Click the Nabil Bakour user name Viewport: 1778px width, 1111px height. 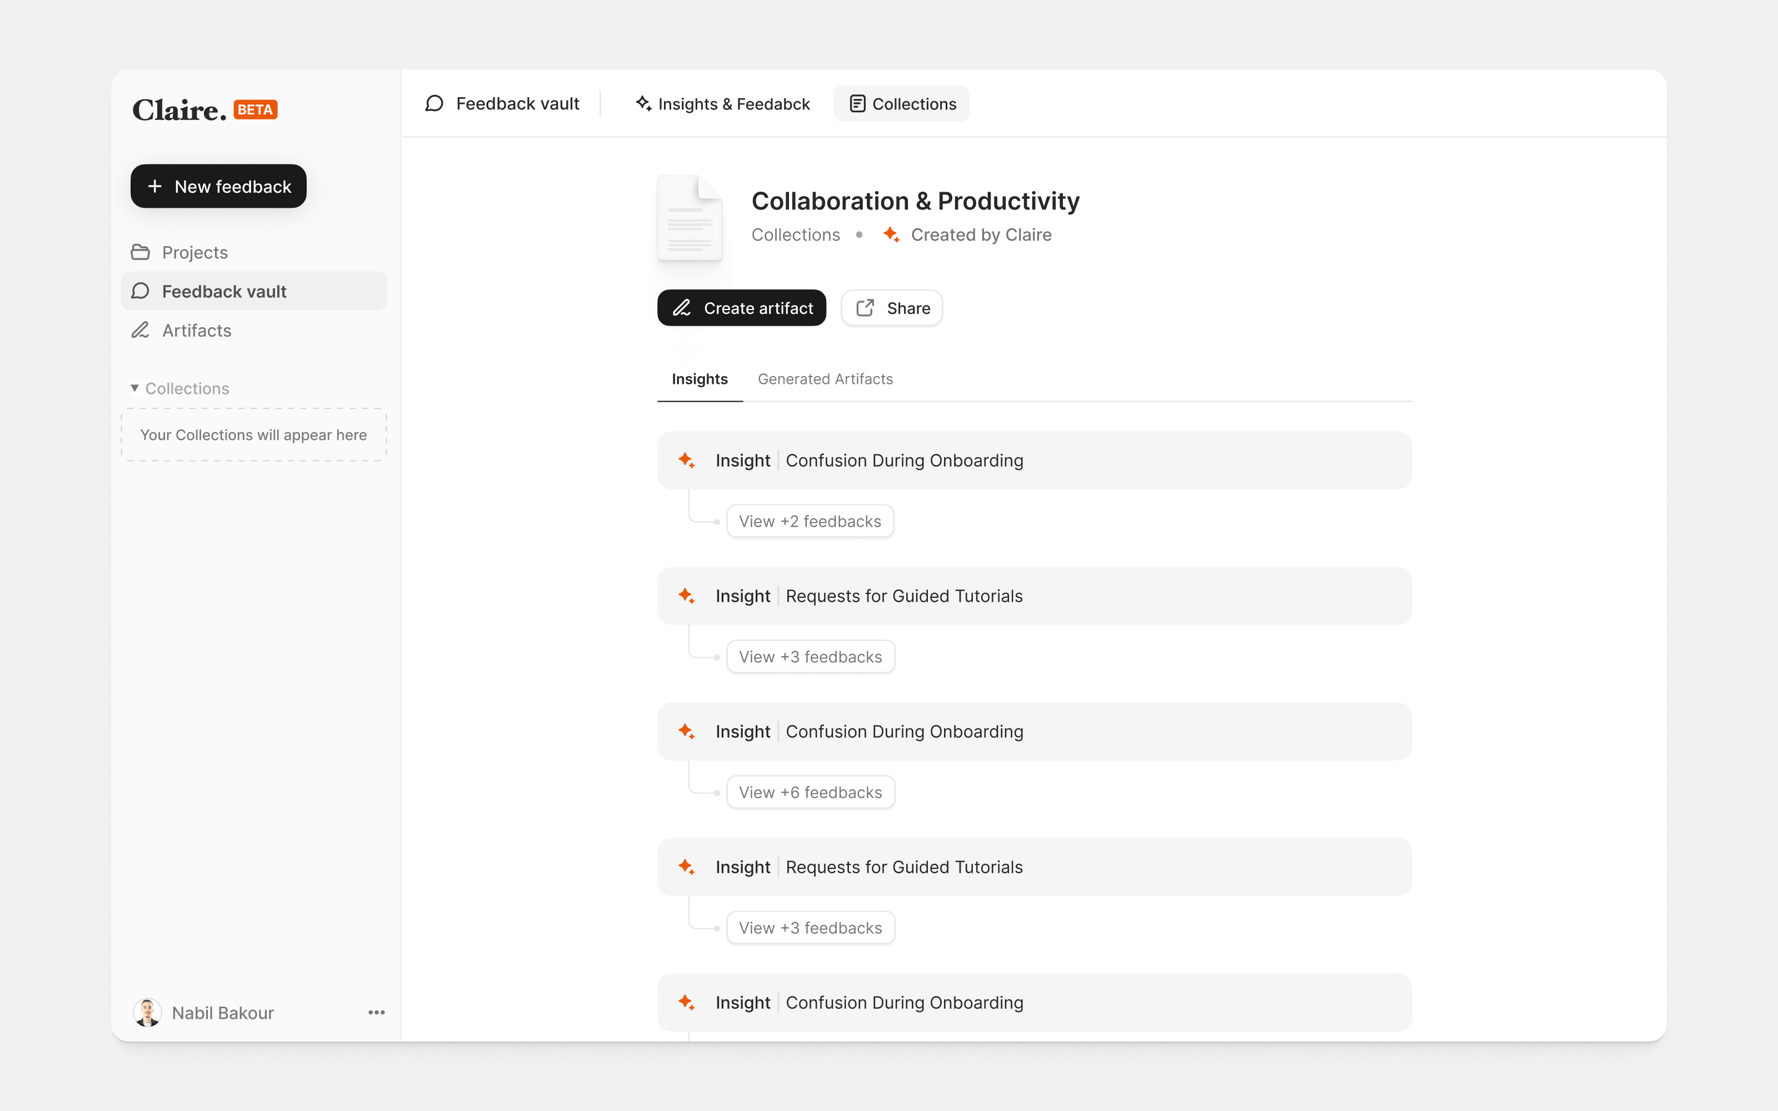(x=223, y=1013)
